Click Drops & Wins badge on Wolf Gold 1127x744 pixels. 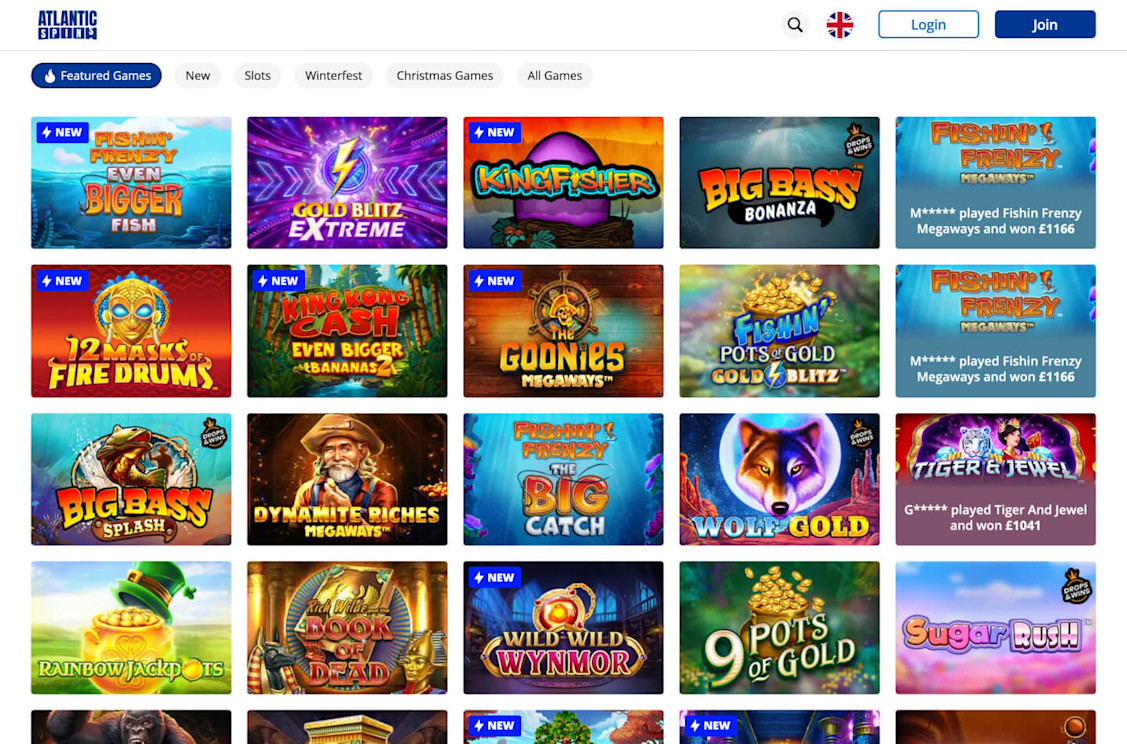tap(860, 433)
